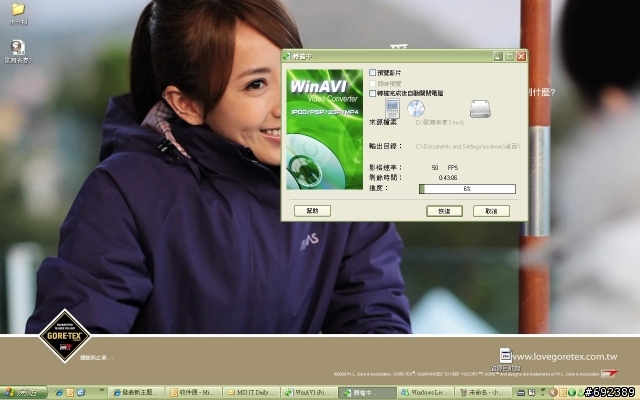Switch to the 未命名 - 小... Paint taskbar button

point(482,393)
